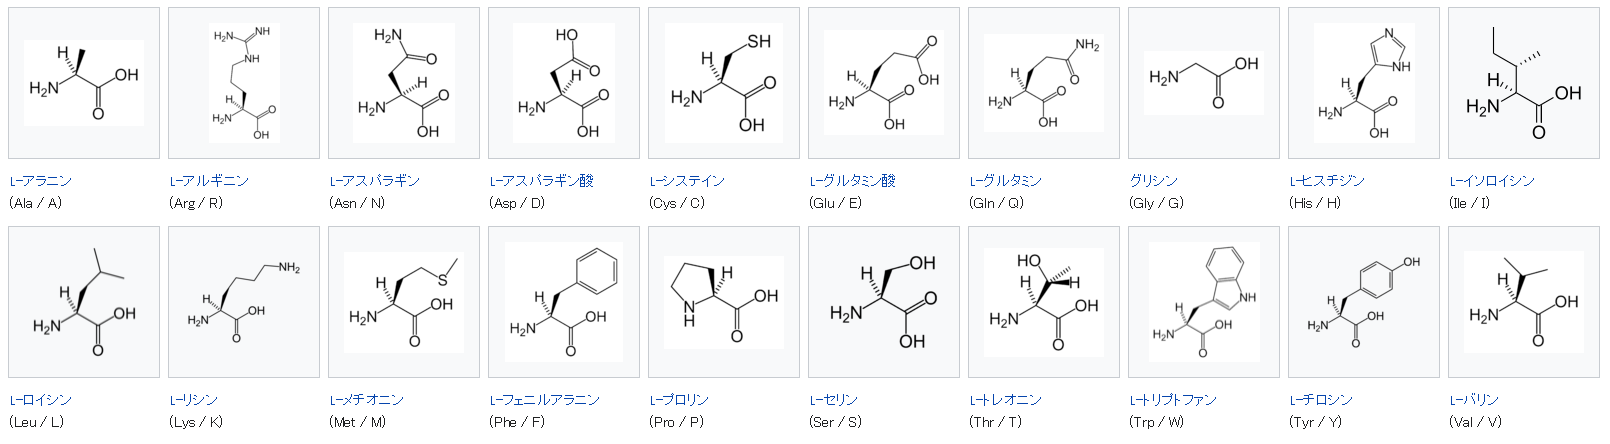1610x444 pixels.
Task: Click the L-ヒスチジン structure thumbnail
Action: coord(1364,83)
